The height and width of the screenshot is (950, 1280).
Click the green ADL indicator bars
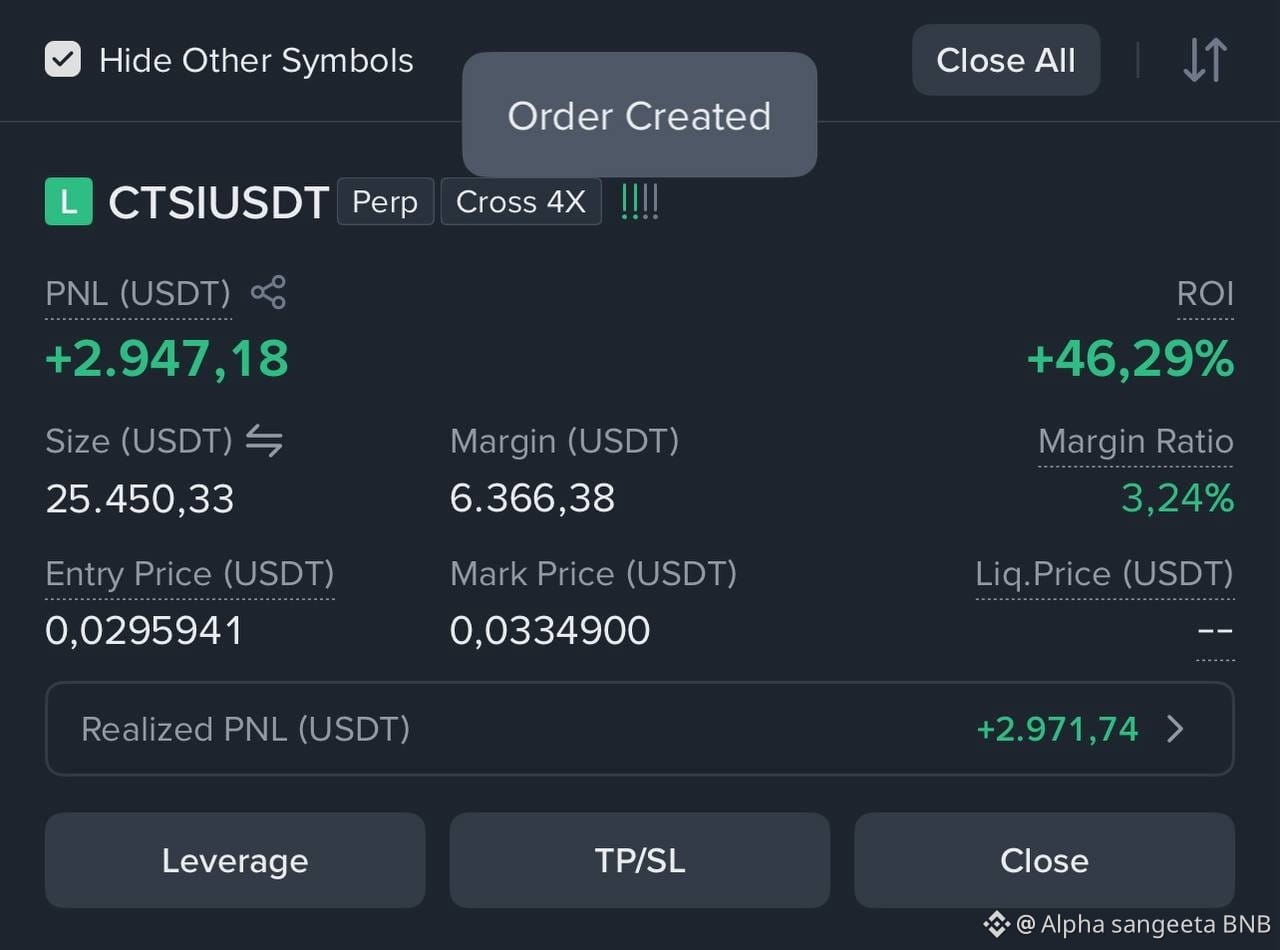640,202
